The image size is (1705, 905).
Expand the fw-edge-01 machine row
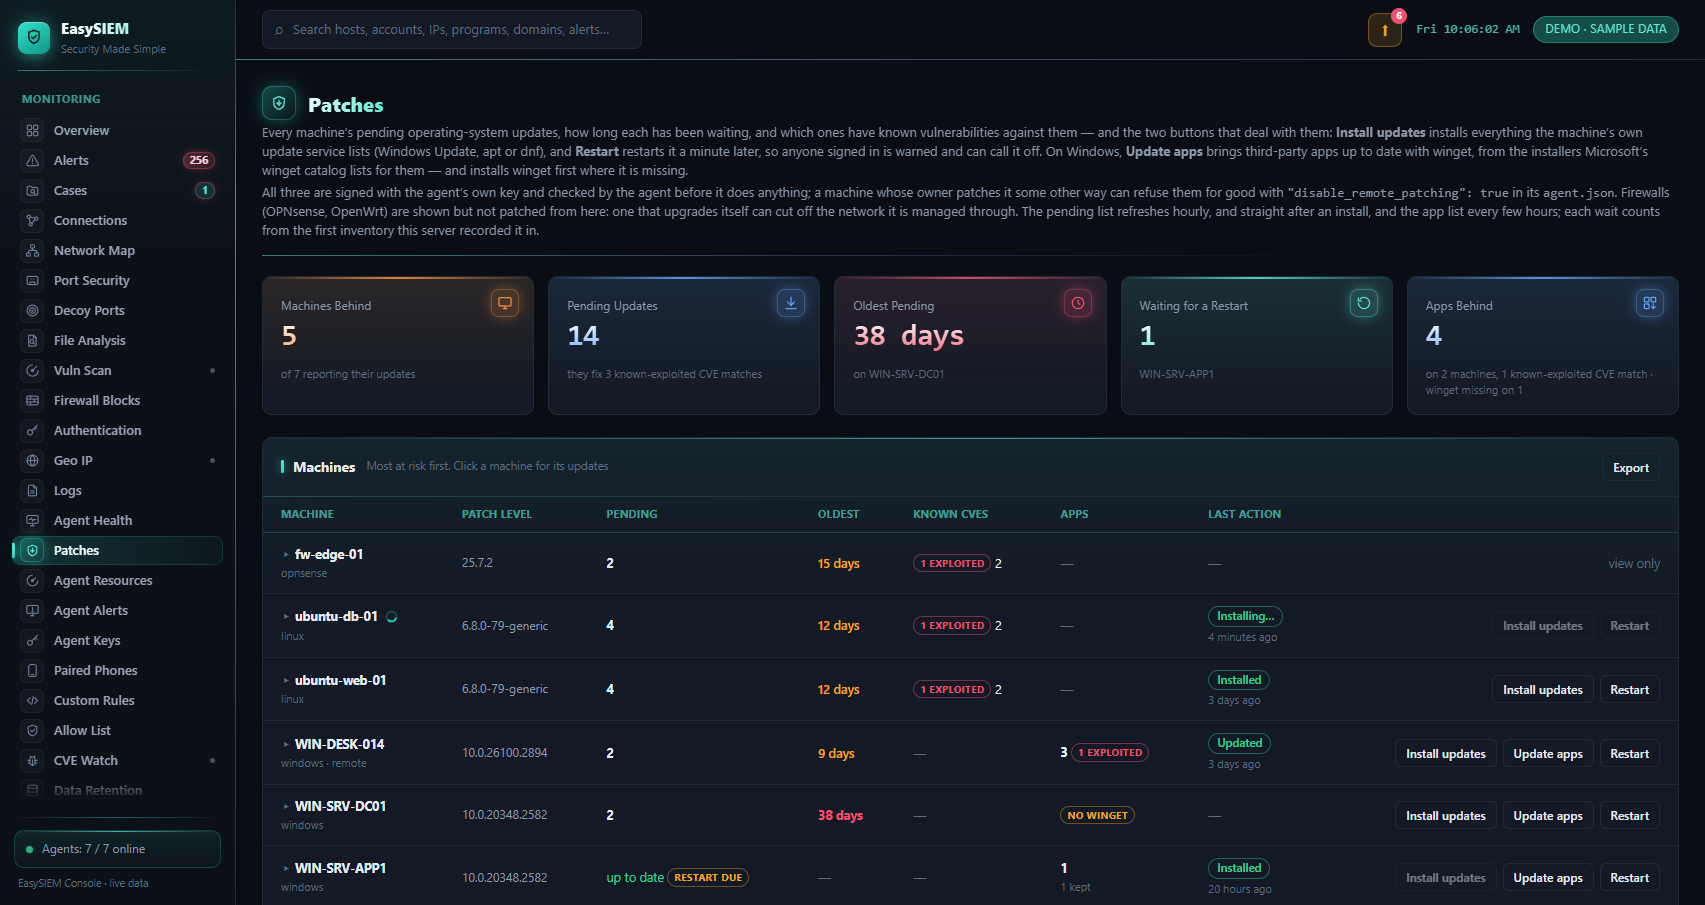tap(286, 555)
